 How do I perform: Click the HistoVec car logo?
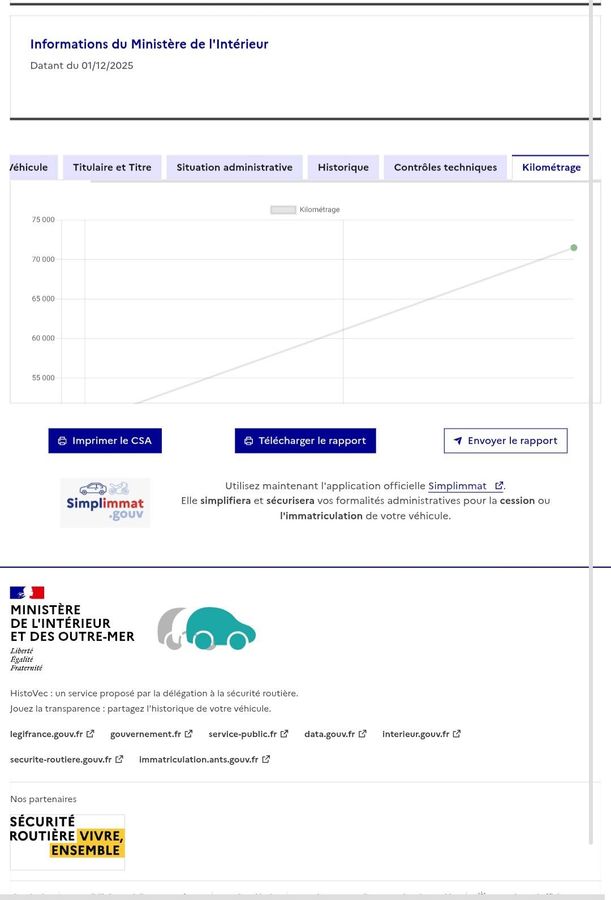pos(206,629)
